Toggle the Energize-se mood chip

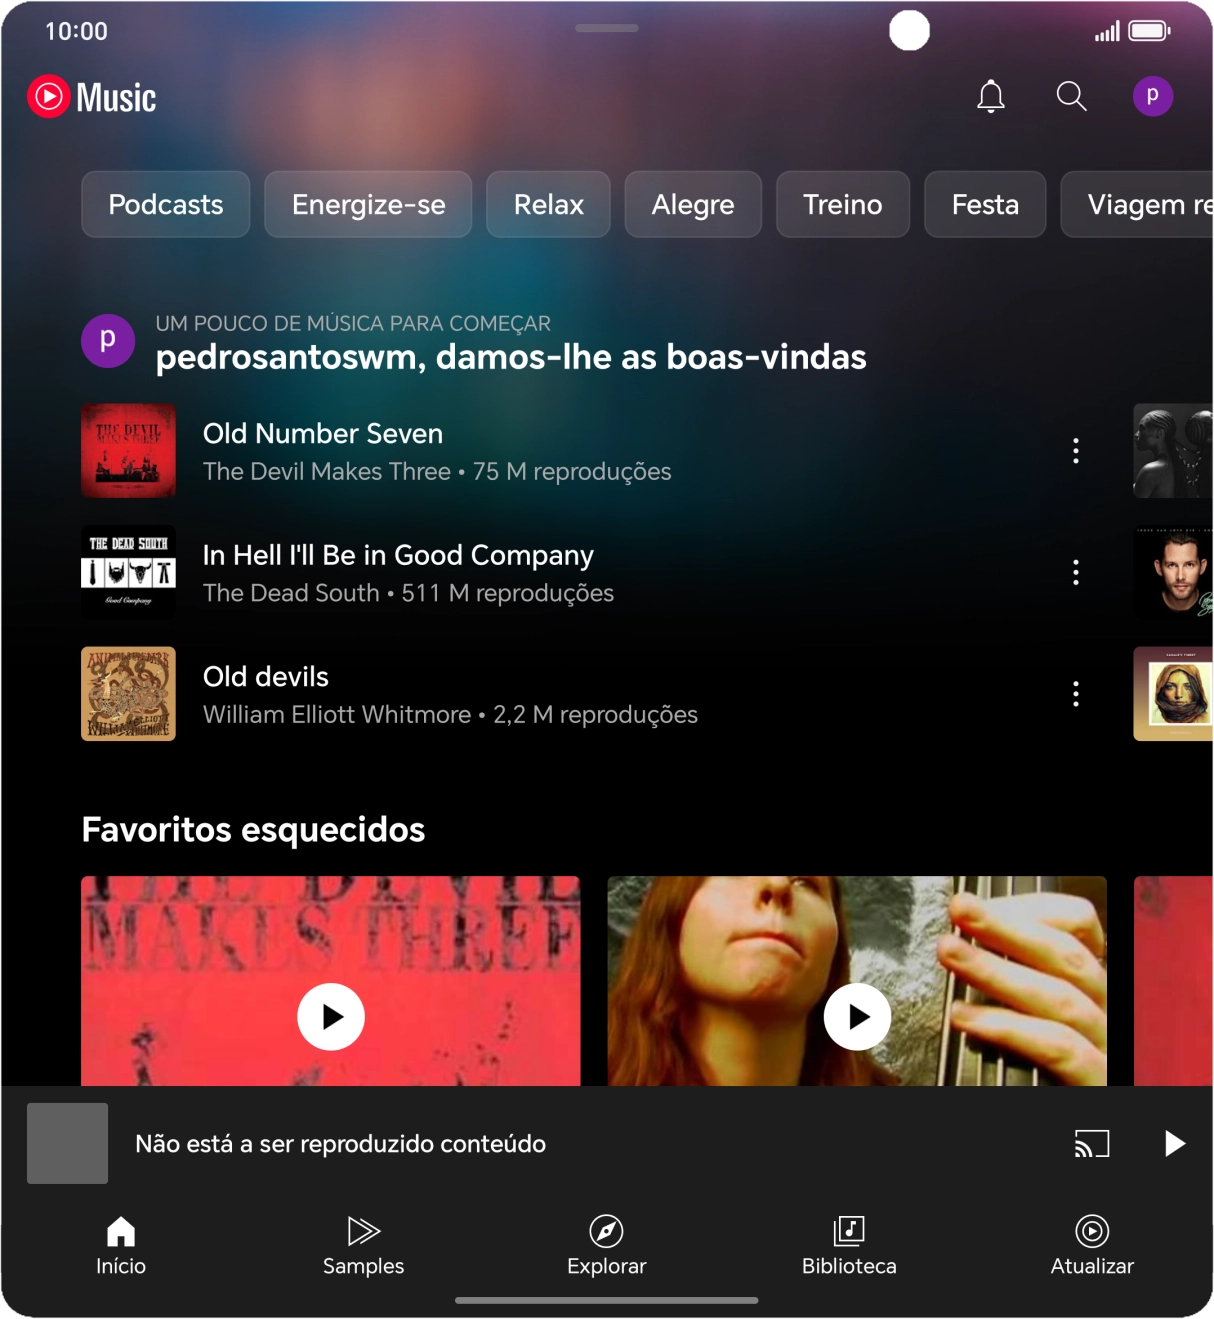(368, 204)
